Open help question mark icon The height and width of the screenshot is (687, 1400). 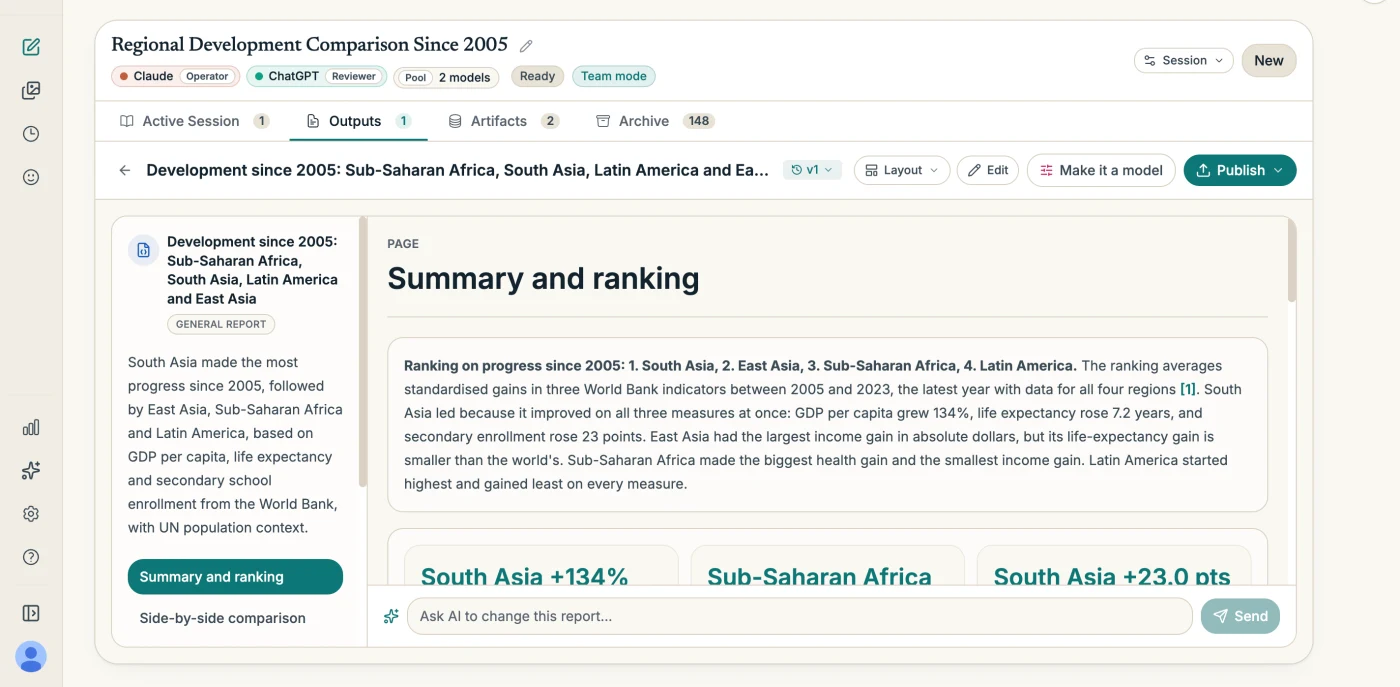pyautogui.click(x=31, y=557)
